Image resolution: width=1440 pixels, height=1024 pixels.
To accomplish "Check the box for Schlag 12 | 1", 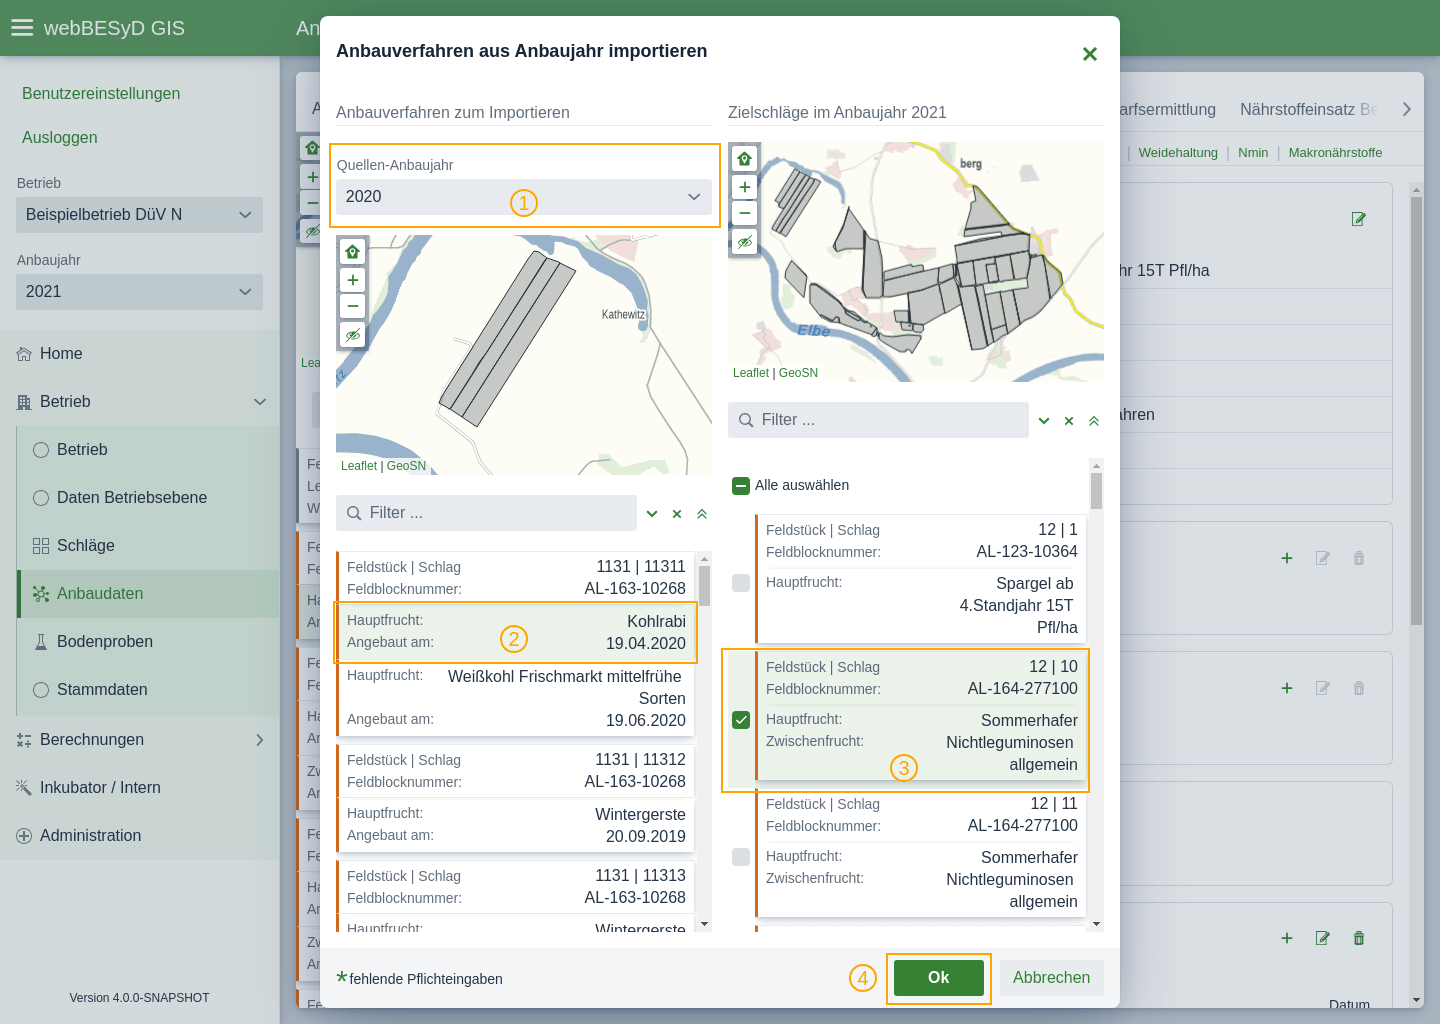I will (741, 583).
